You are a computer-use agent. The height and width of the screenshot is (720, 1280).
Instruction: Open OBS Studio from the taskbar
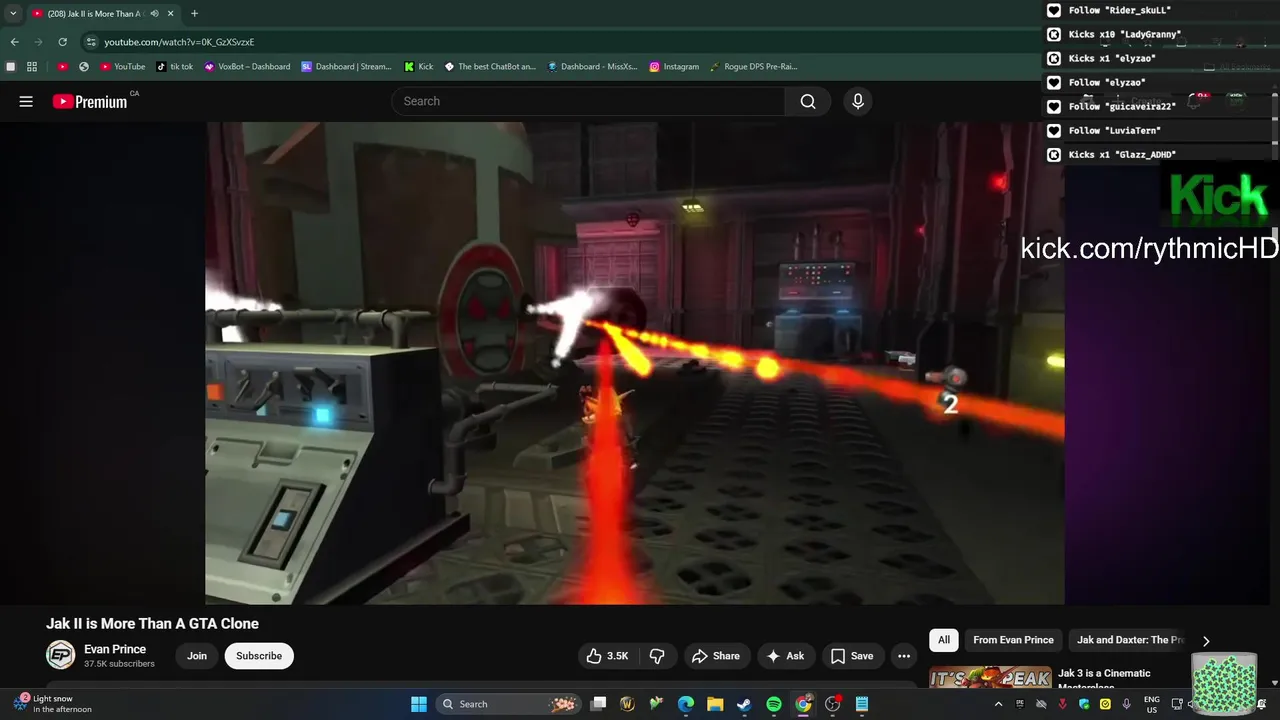click(x=833, y=704)
